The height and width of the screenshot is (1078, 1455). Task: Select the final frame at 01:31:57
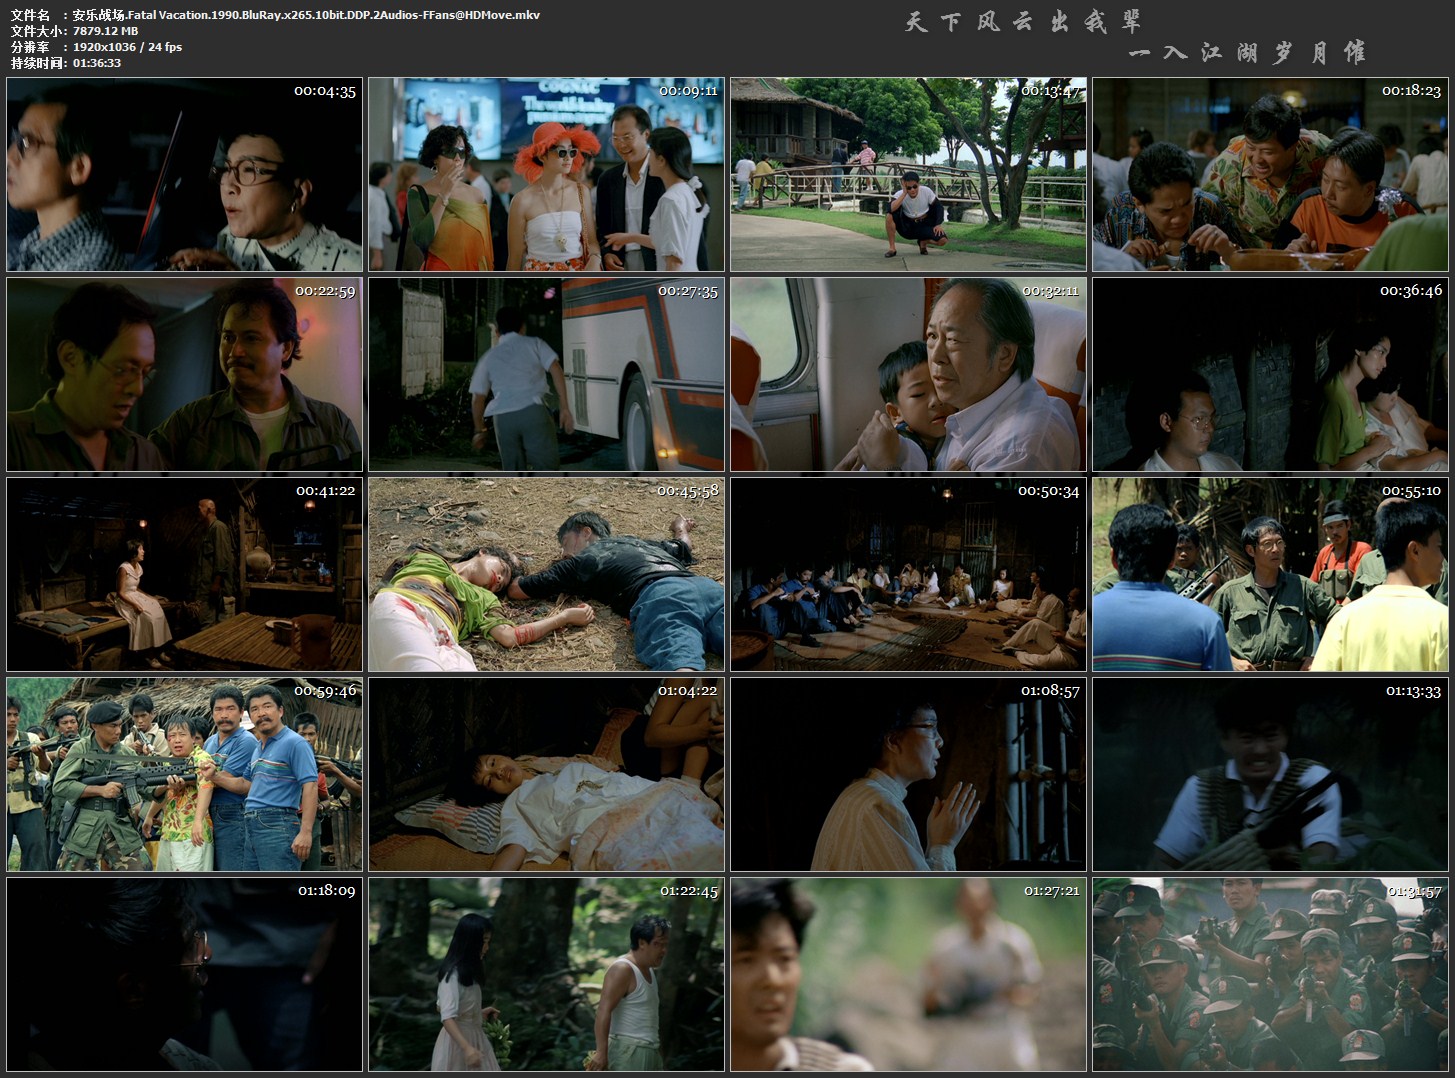click(x=1270, y=974)
